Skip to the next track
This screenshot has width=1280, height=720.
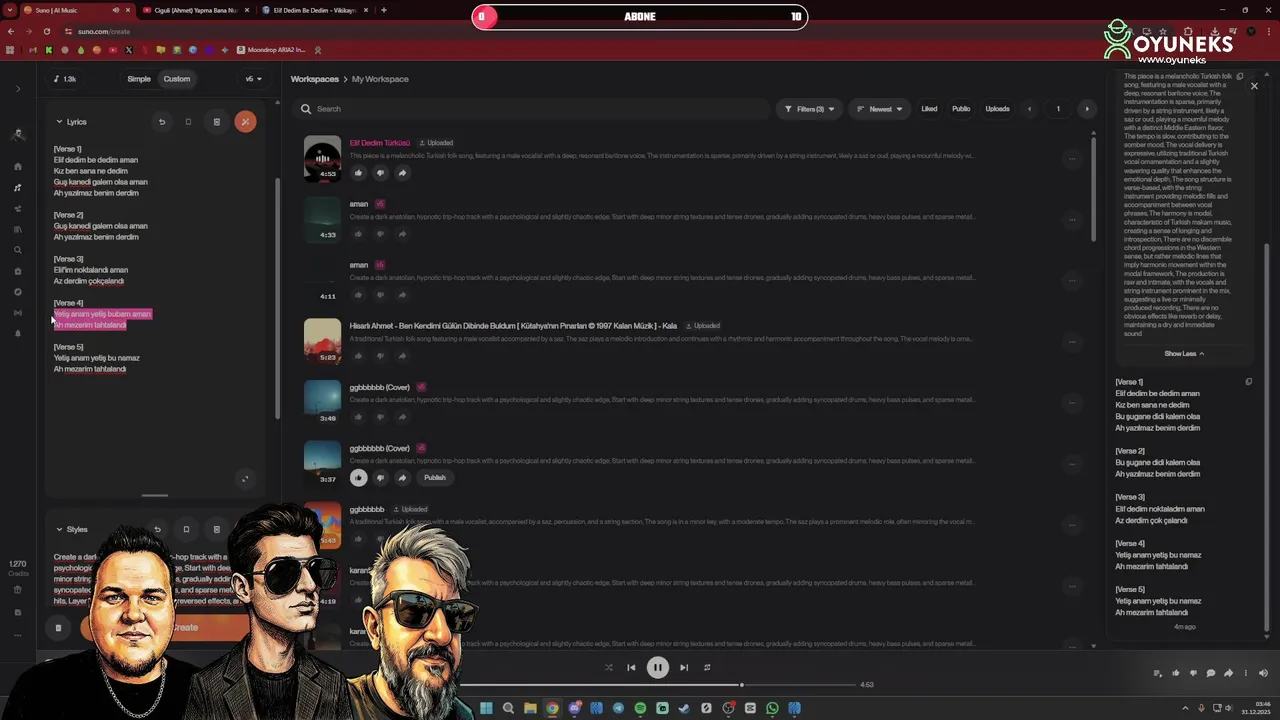(684, 667)
